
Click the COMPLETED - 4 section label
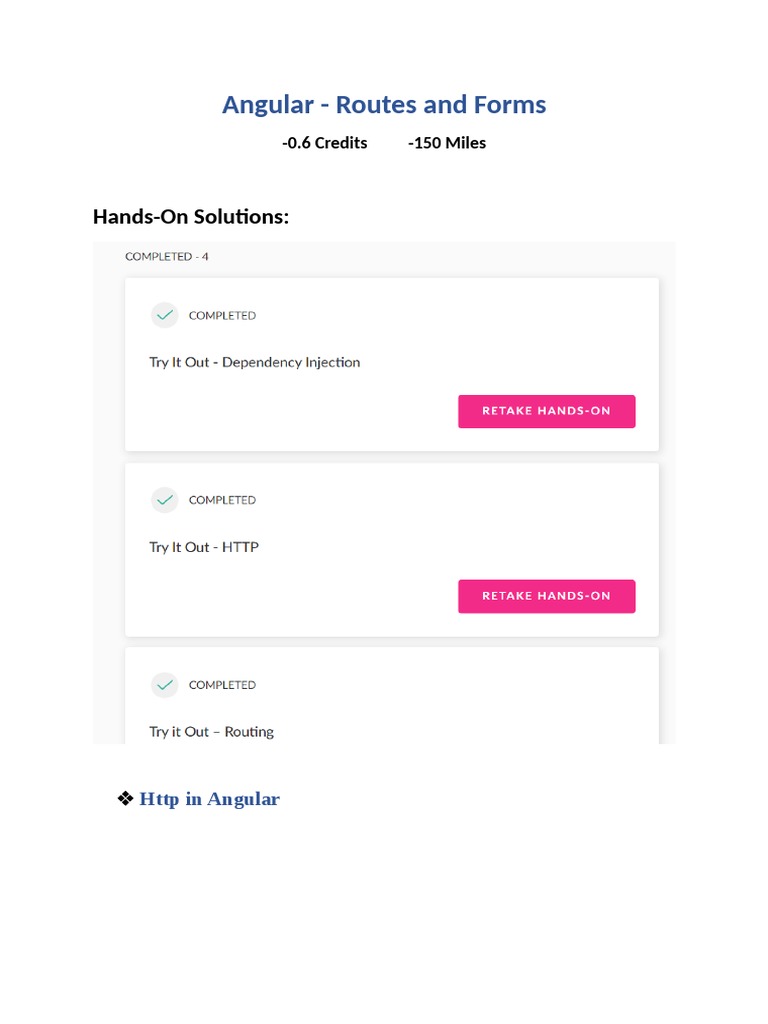coord(167,257)
